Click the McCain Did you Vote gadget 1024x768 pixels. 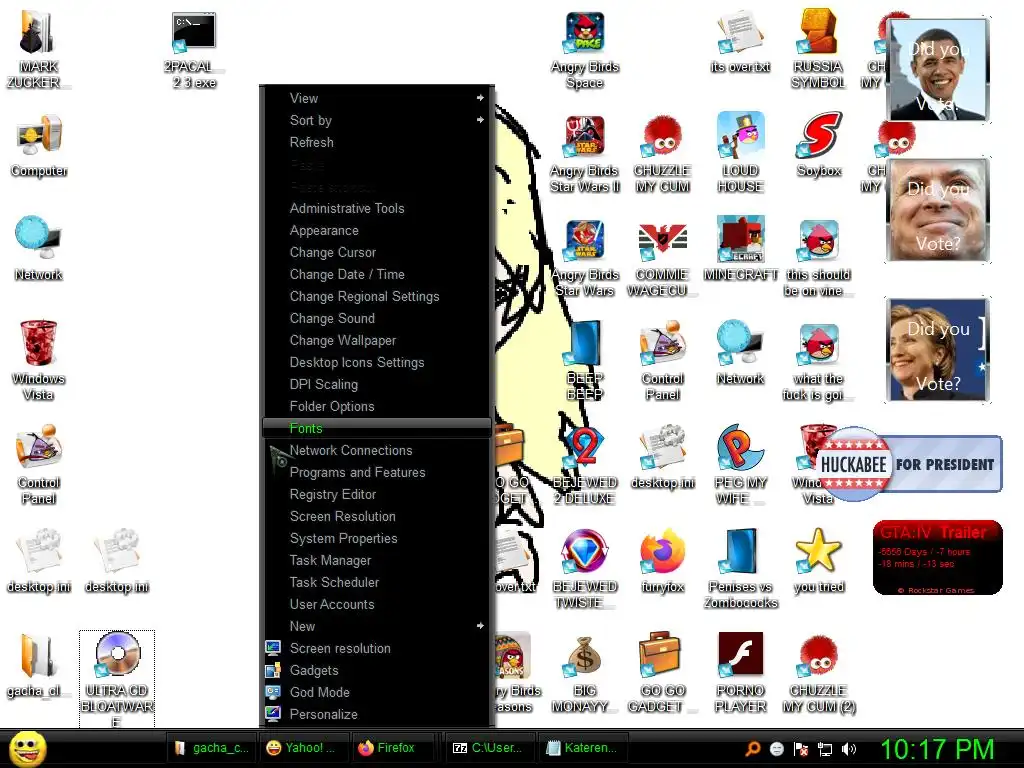click(x=938, y=210)
